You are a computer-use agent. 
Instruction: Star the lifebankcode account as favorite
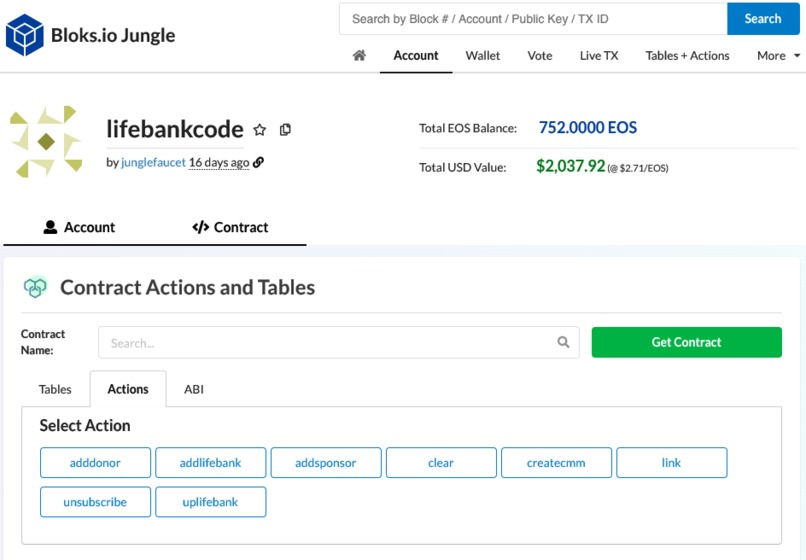tap(260, 130)
